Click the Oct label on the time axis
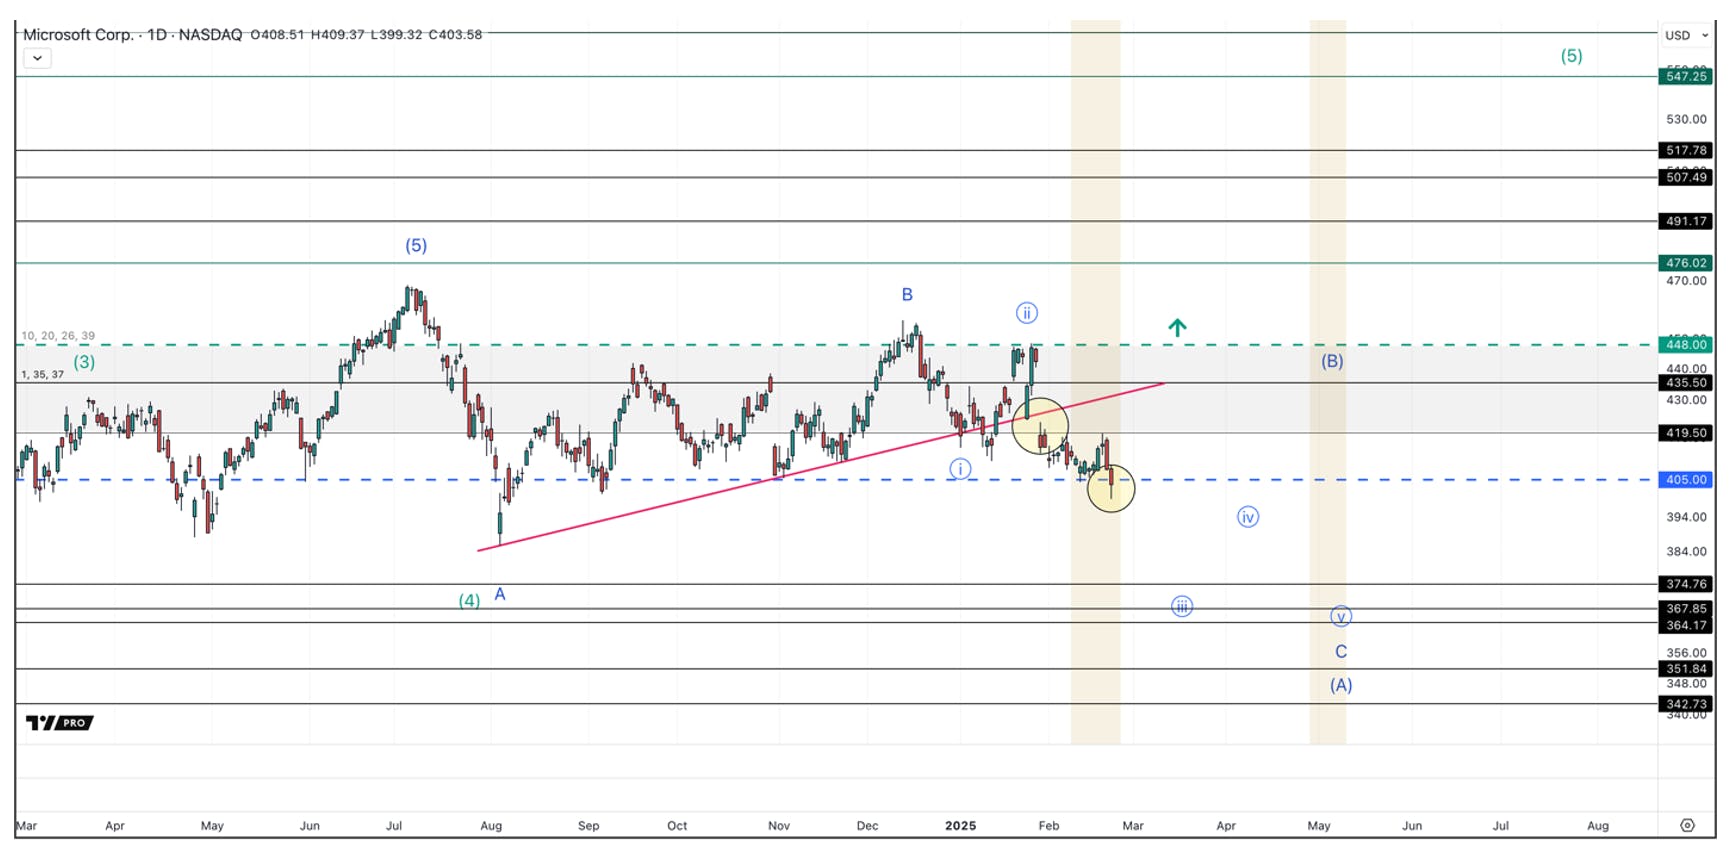 coord(677,825)
